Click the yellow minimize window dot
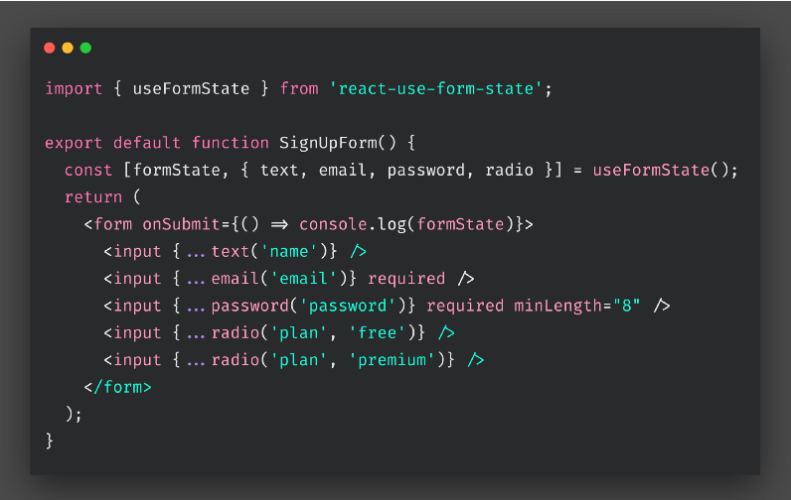The image size is (791, 500). coord(68,48)
